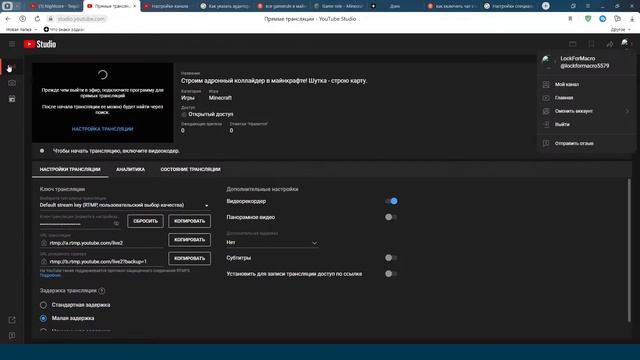Switch to the Аналитика tab

point(130,169)
